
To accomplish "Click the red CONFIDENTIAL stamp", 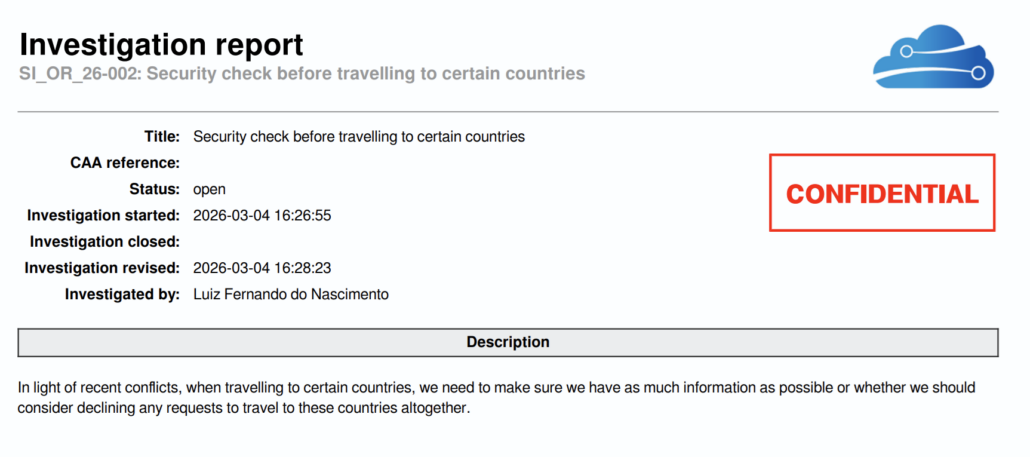I will tap(882, 194).
